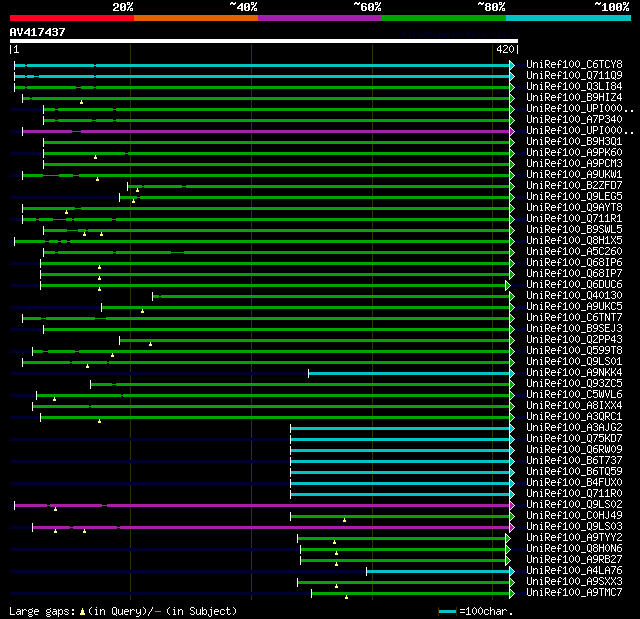640x619 pixels.
Task: Select the UniRef100_Q2PP43 label
Action: 574,340
